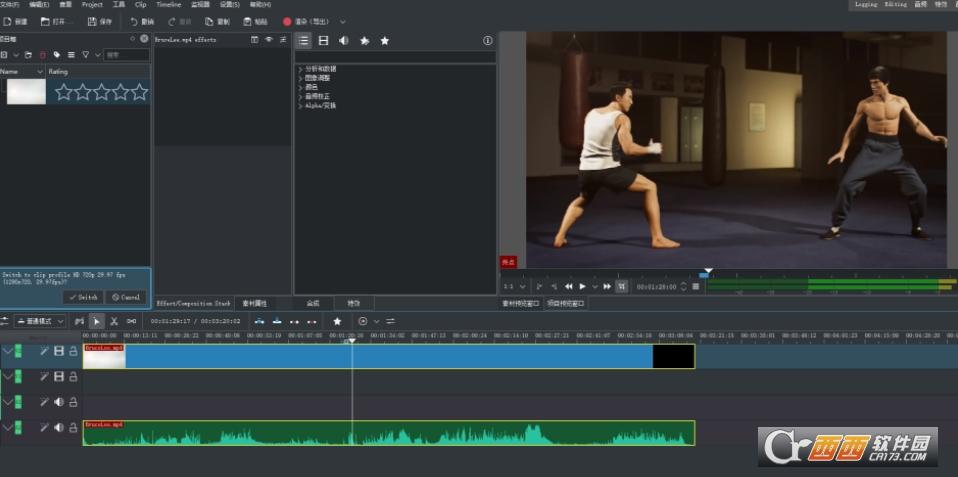
Task: Select the BruceLee clip thumbnail in bin
Action: (x=26, y=92)
